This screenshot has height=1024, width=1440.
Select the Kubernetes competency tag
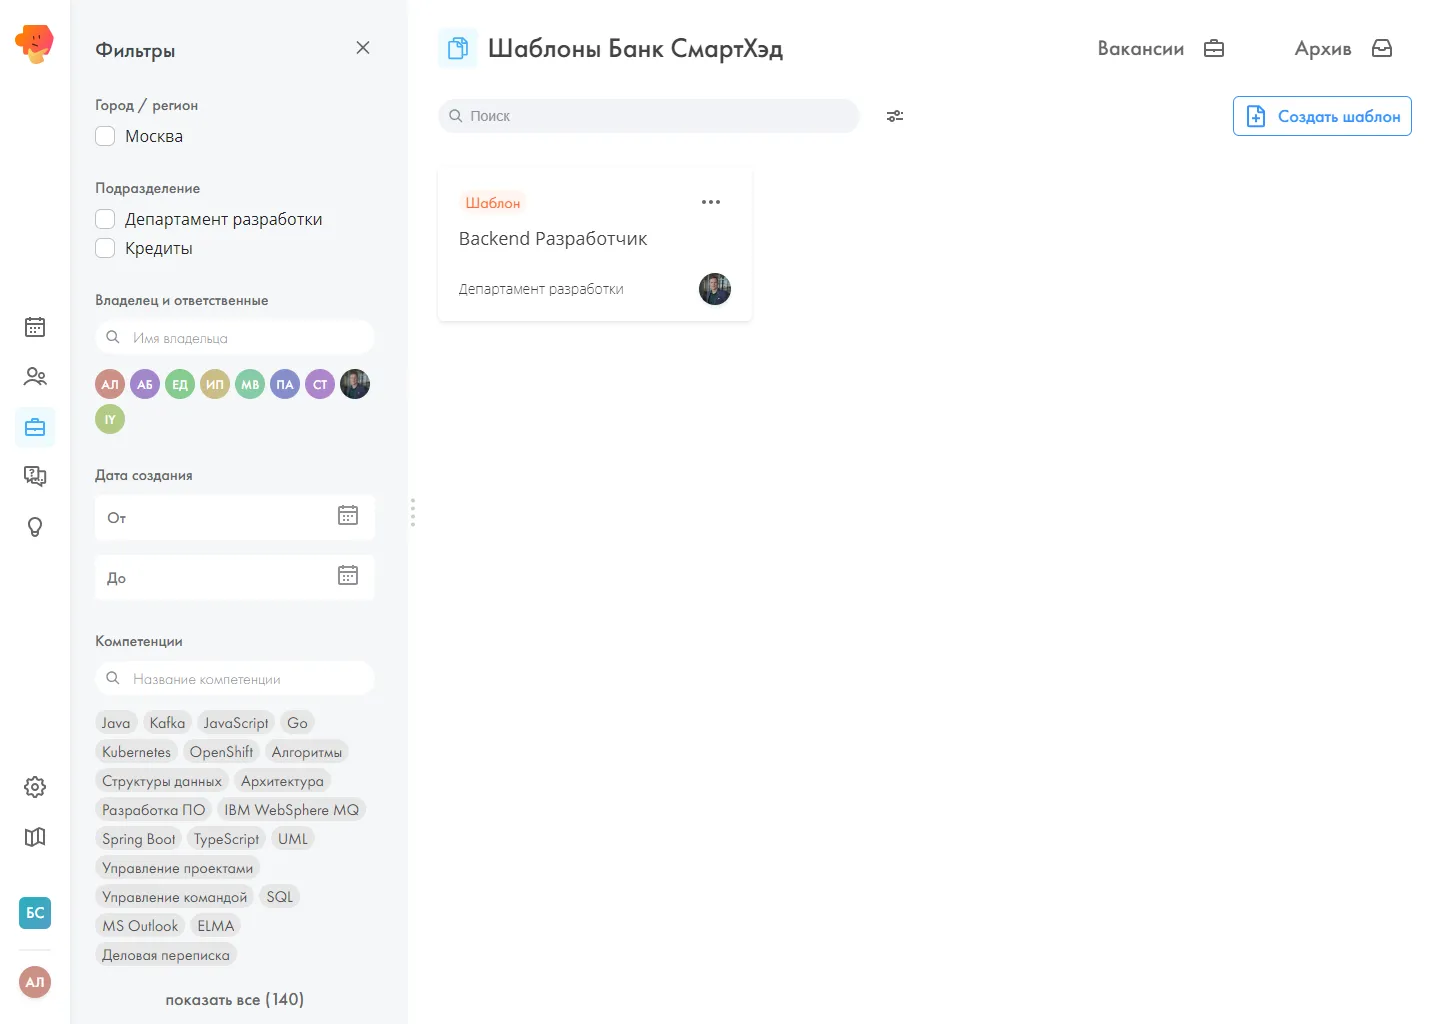(x=136, y=752)
